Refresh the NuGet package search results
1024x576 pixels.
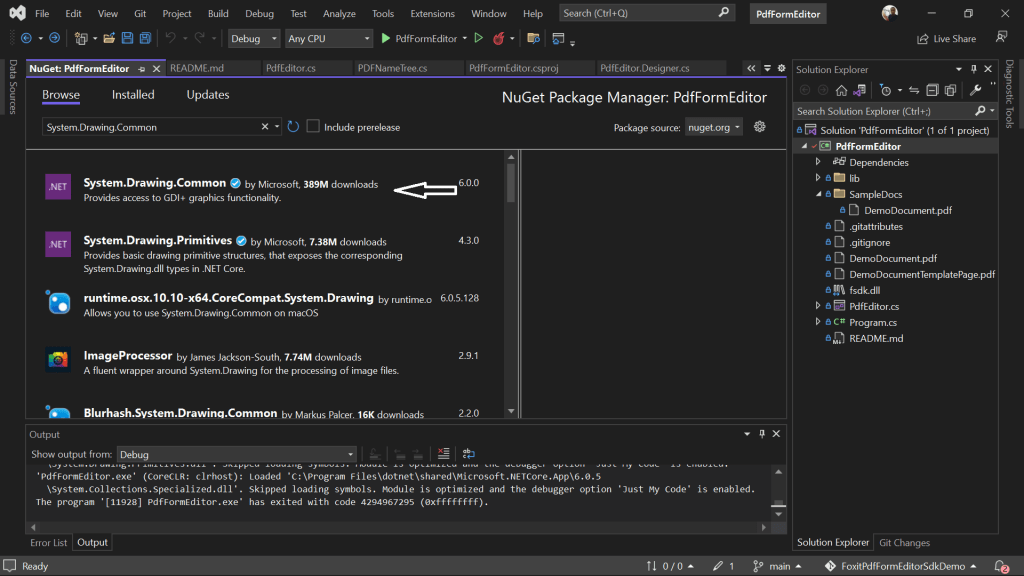293,127
